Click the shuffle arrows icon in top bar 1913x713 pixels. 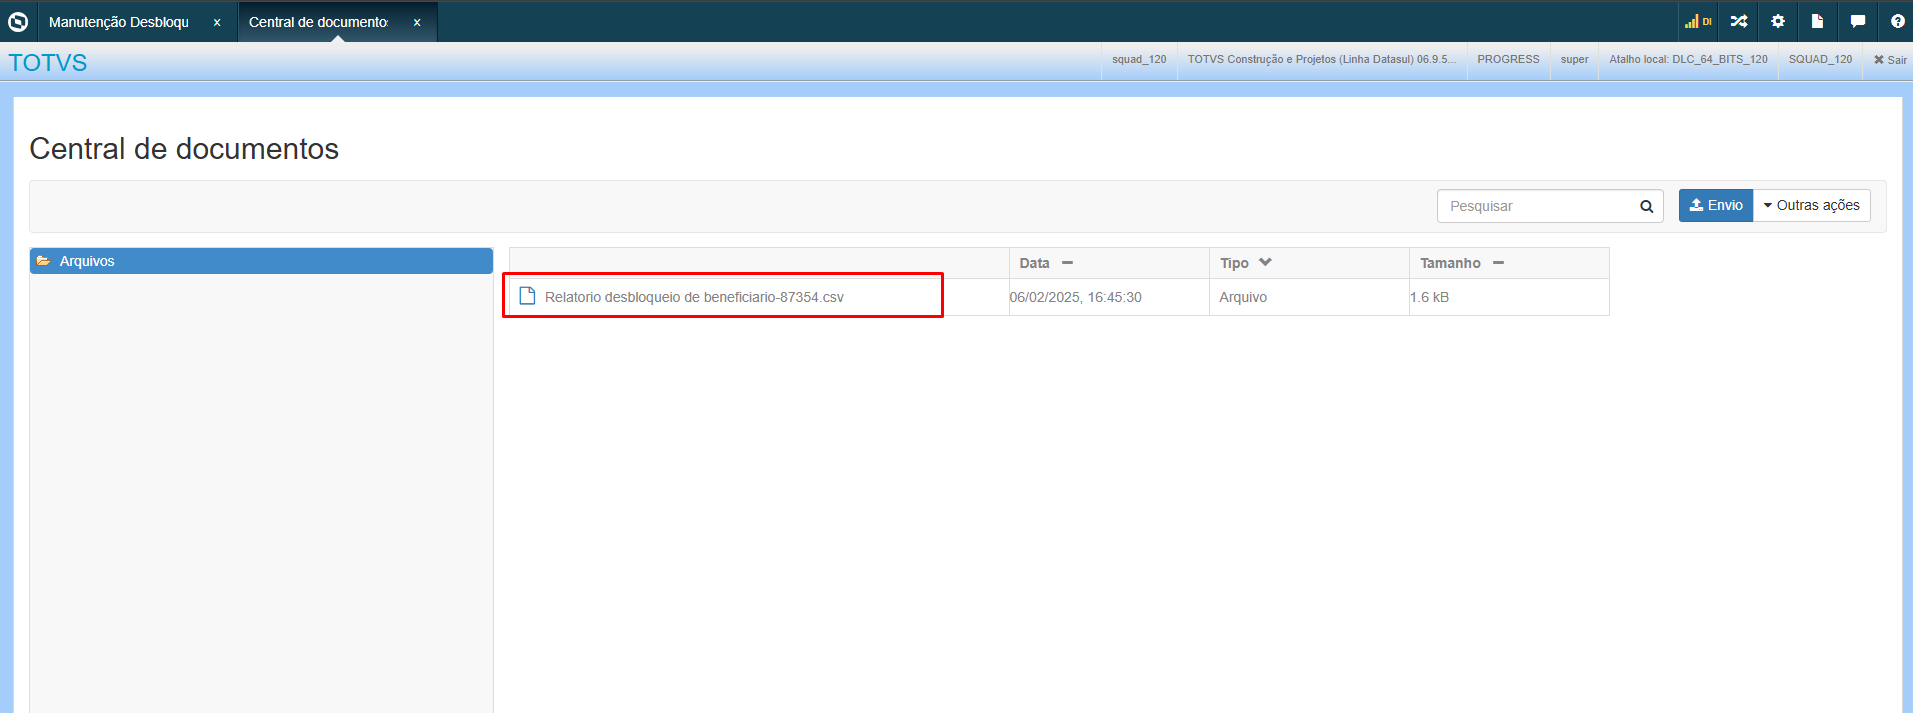pos(1739,21)
